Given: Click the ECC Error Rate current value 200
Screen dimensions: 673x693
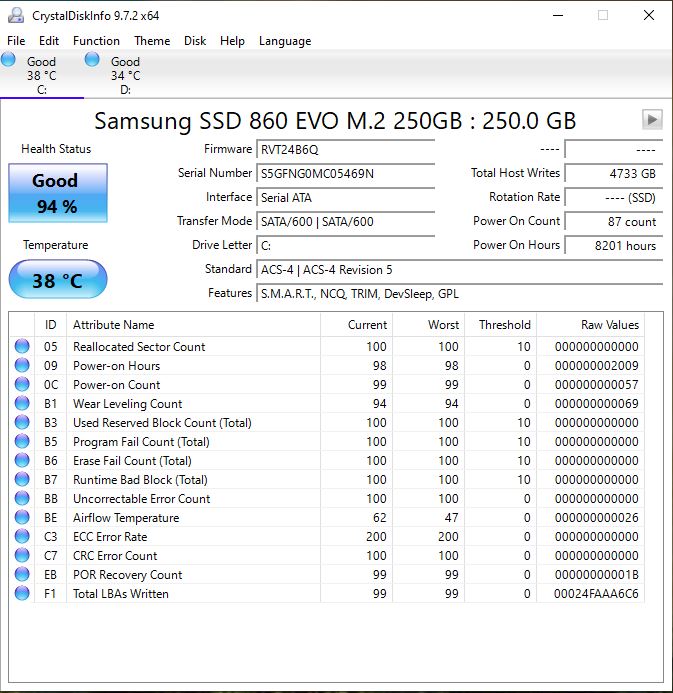Looking at the screenshot, I should [x=376, y=537].
